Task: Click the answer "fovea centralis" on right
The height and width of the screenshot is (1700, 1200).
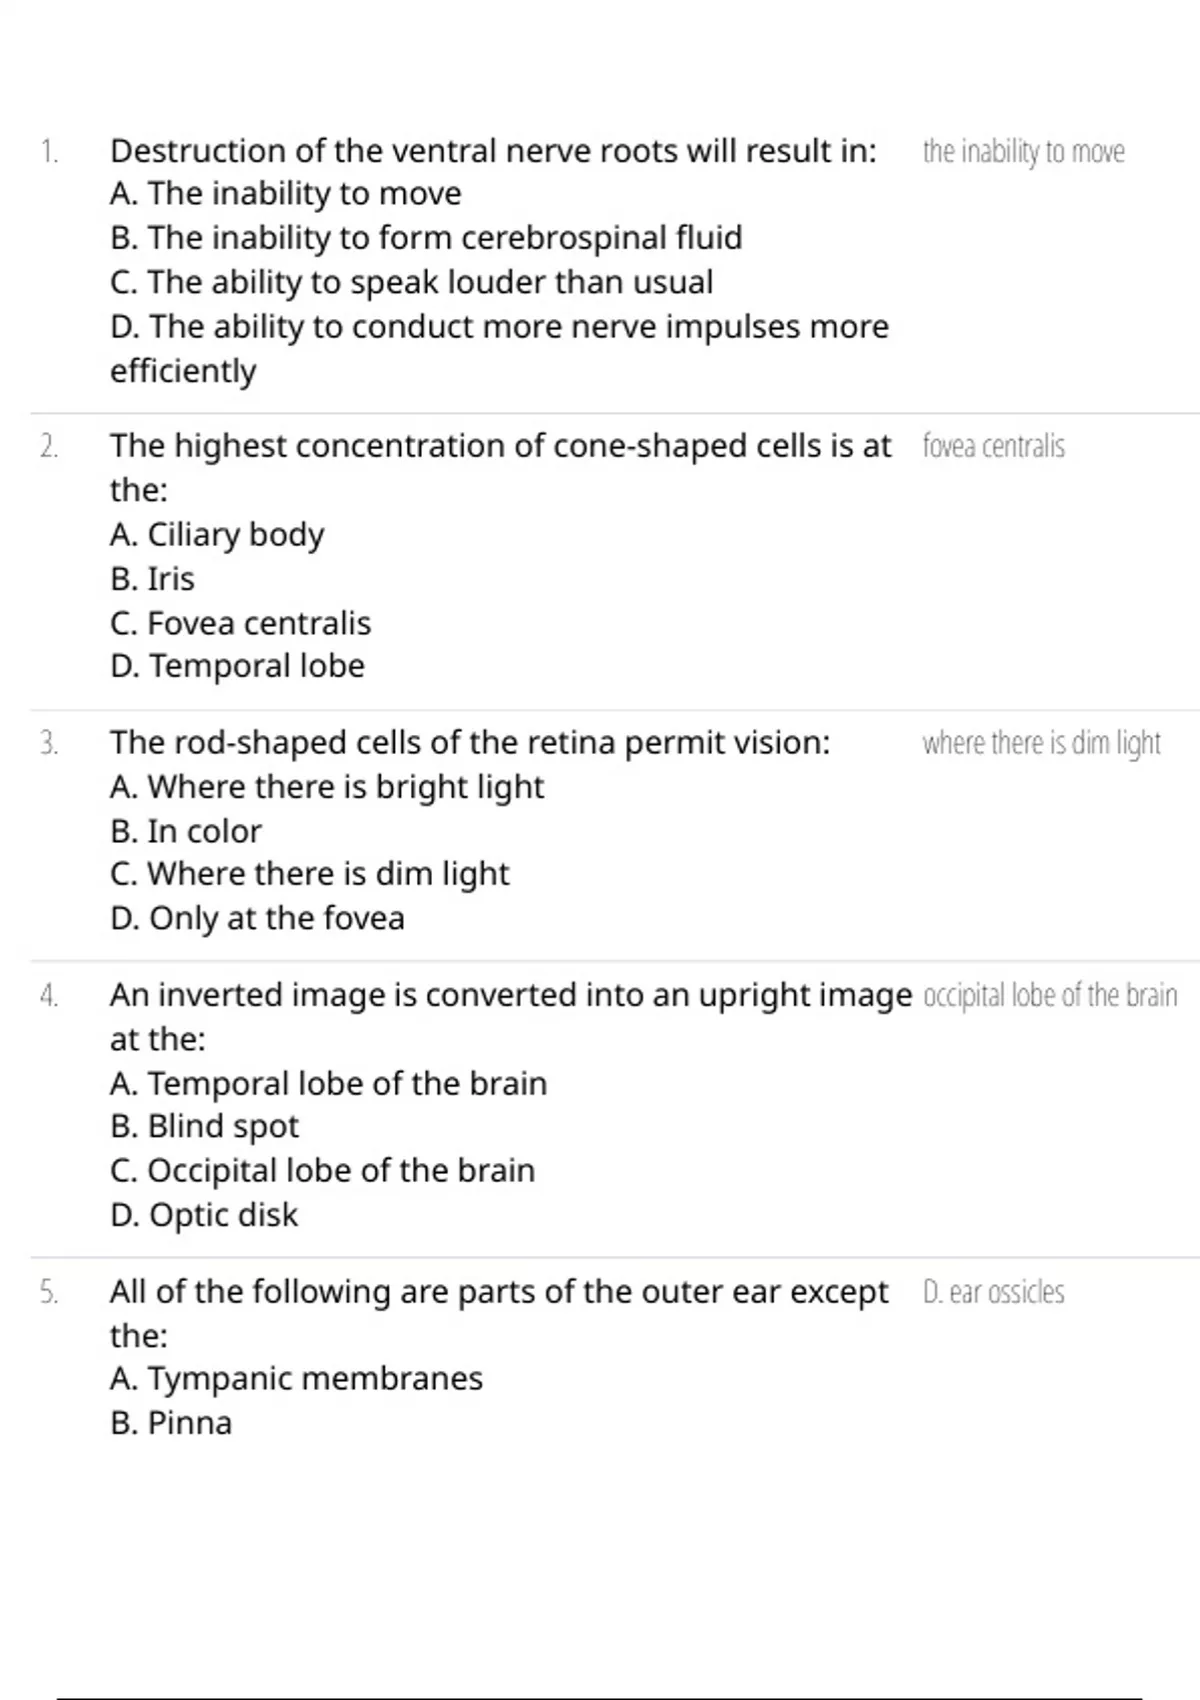Action: (994, 446)
